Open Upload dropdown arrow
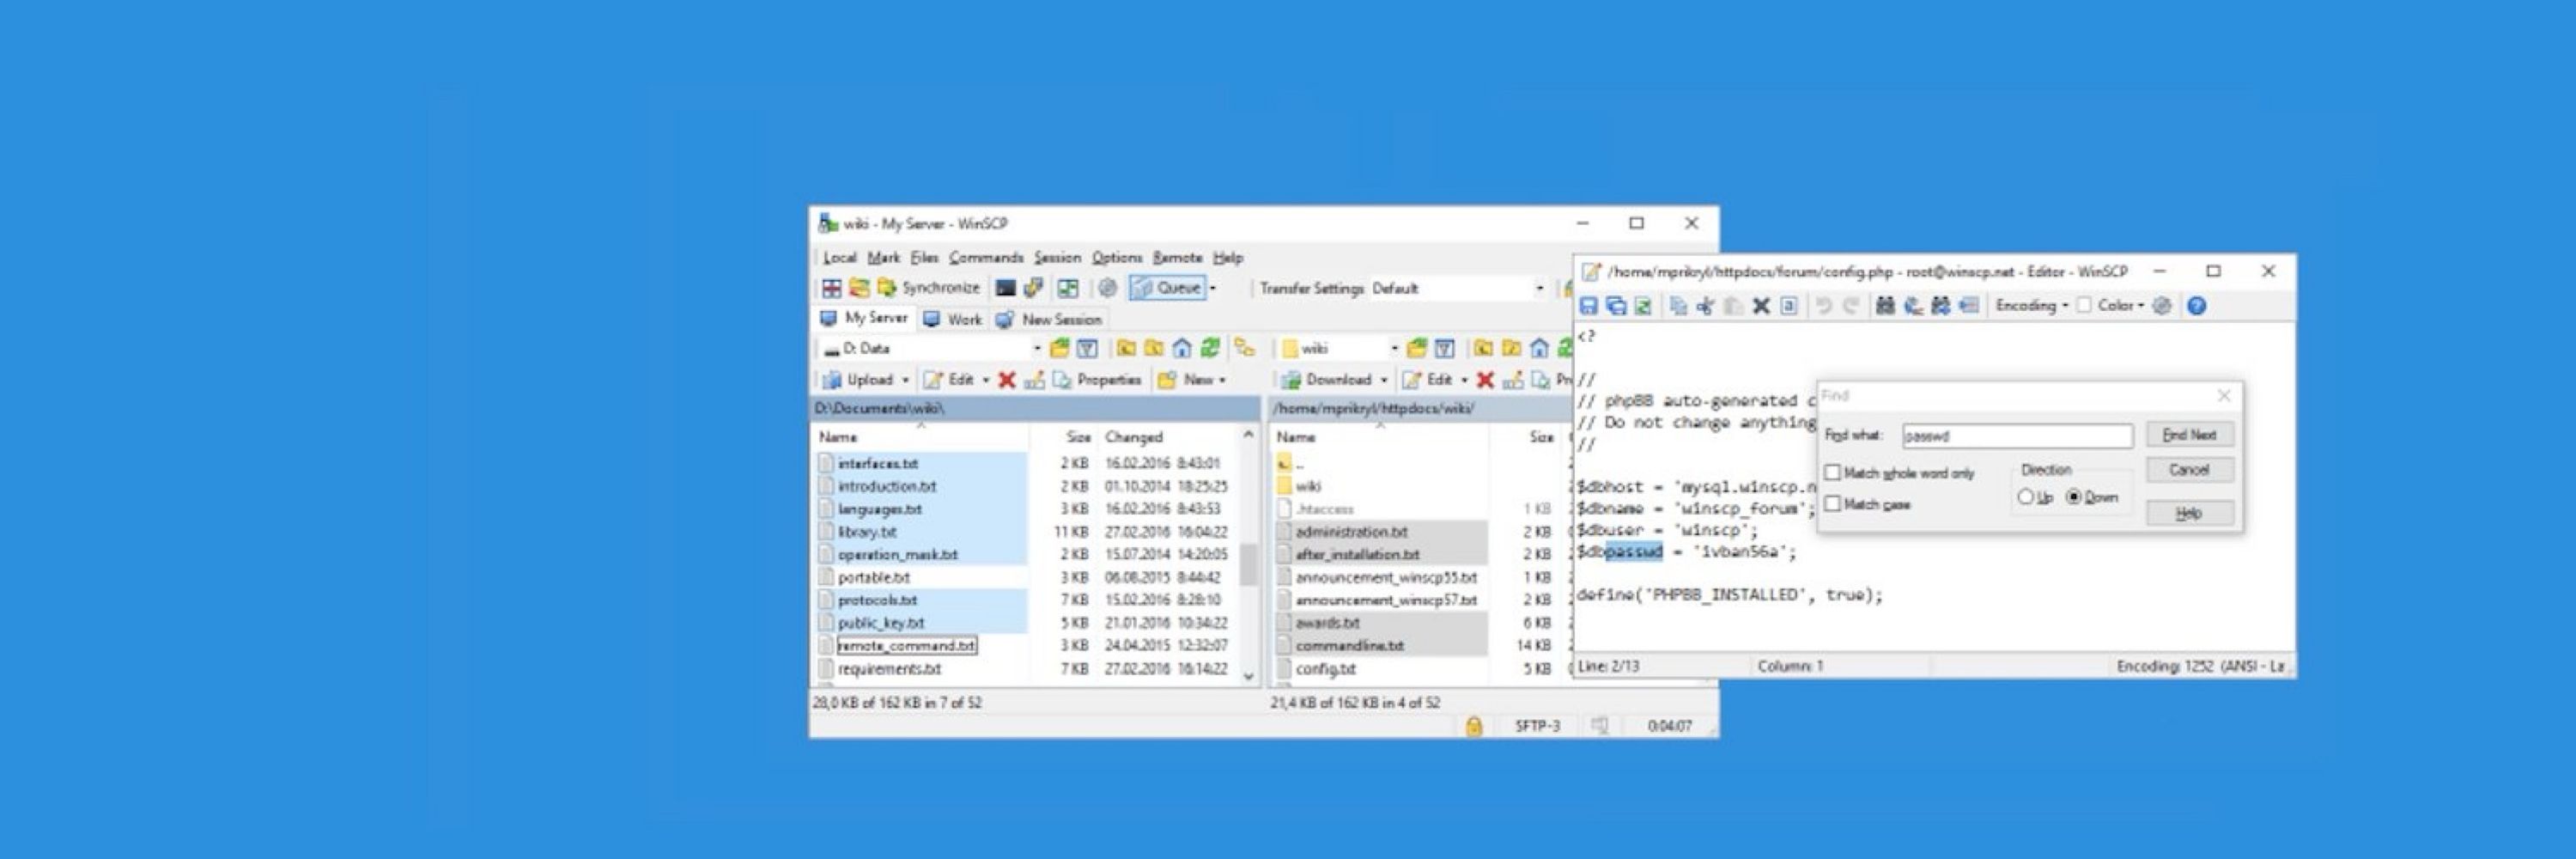This screenshot has height=859, width=2576. pyautogui.click(x=905, y=380)
